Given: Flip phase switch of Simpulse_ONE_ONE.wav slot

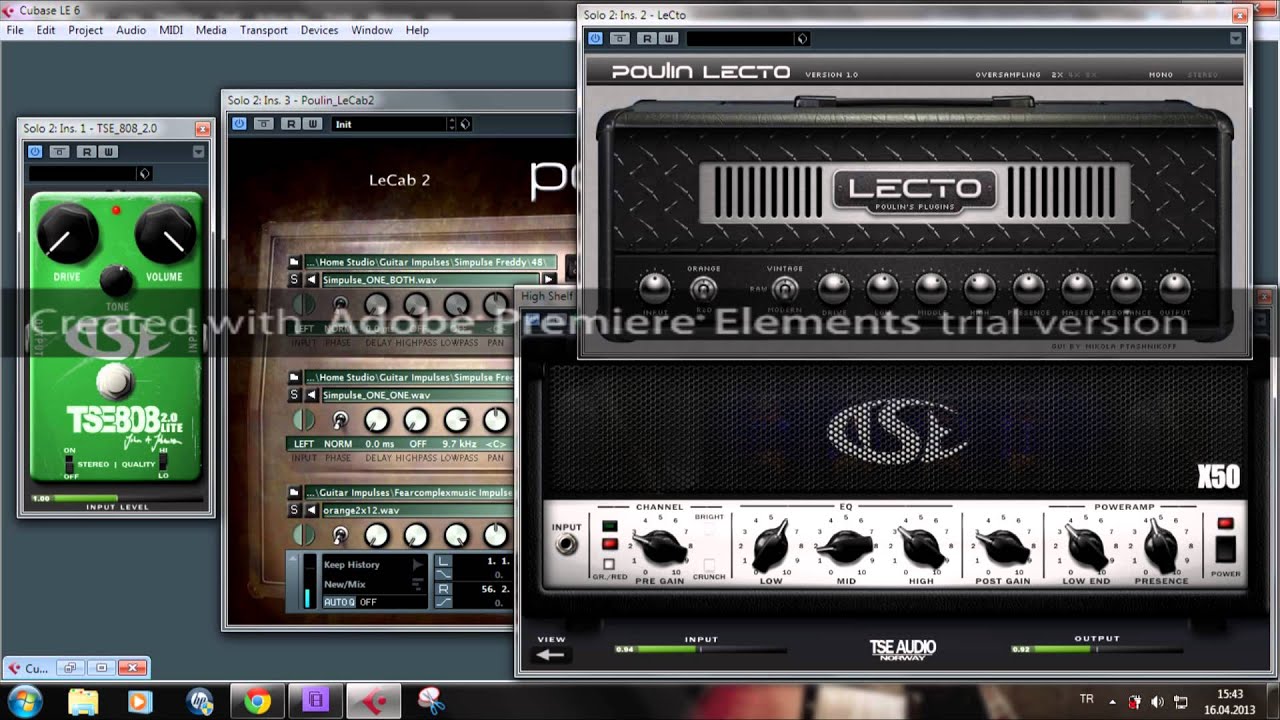Looking at the screenshot, I should 339,421.
